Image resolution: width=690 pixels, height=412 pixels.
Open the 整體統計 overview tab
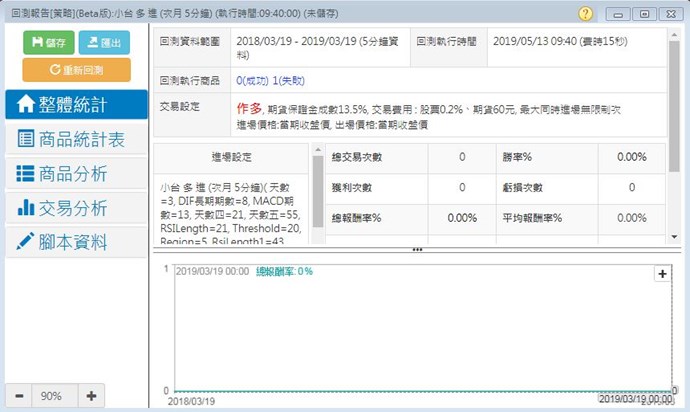pyautogui.click(x=76, y=105)
